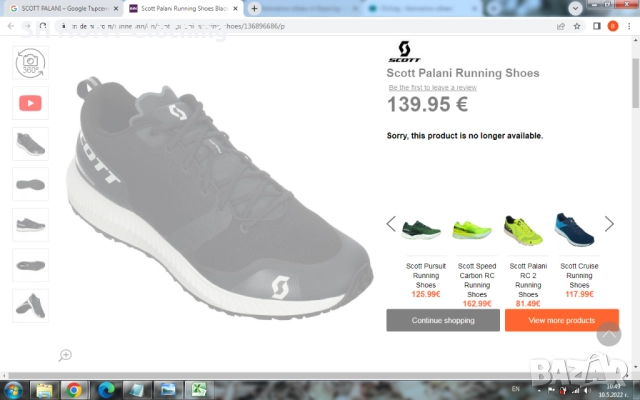This screenshot has width=640, height=400.
Task: Select the shoe sole thumbnail image
Action: click(30, 184)
